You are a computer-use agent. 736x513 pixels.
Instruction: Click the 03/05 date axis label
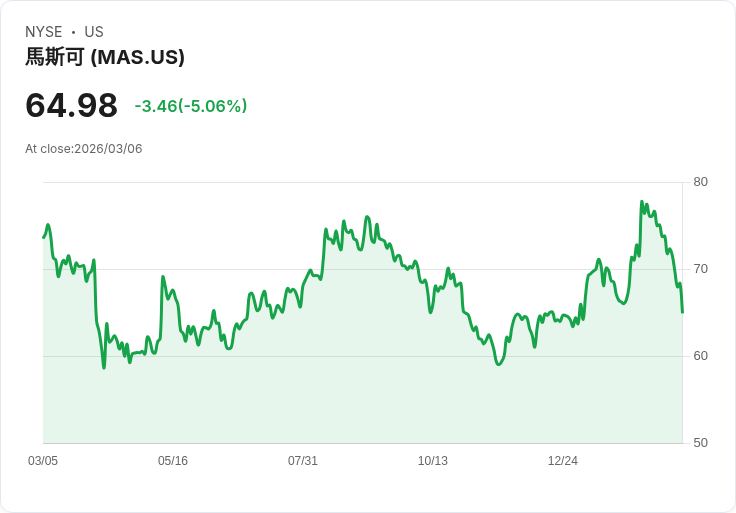(43, 461)
